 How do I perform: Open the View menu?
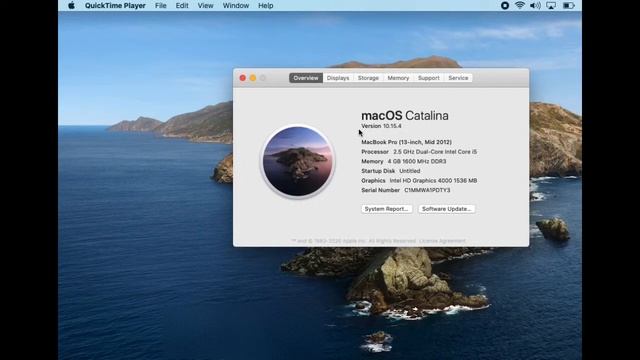pos(205,5)
